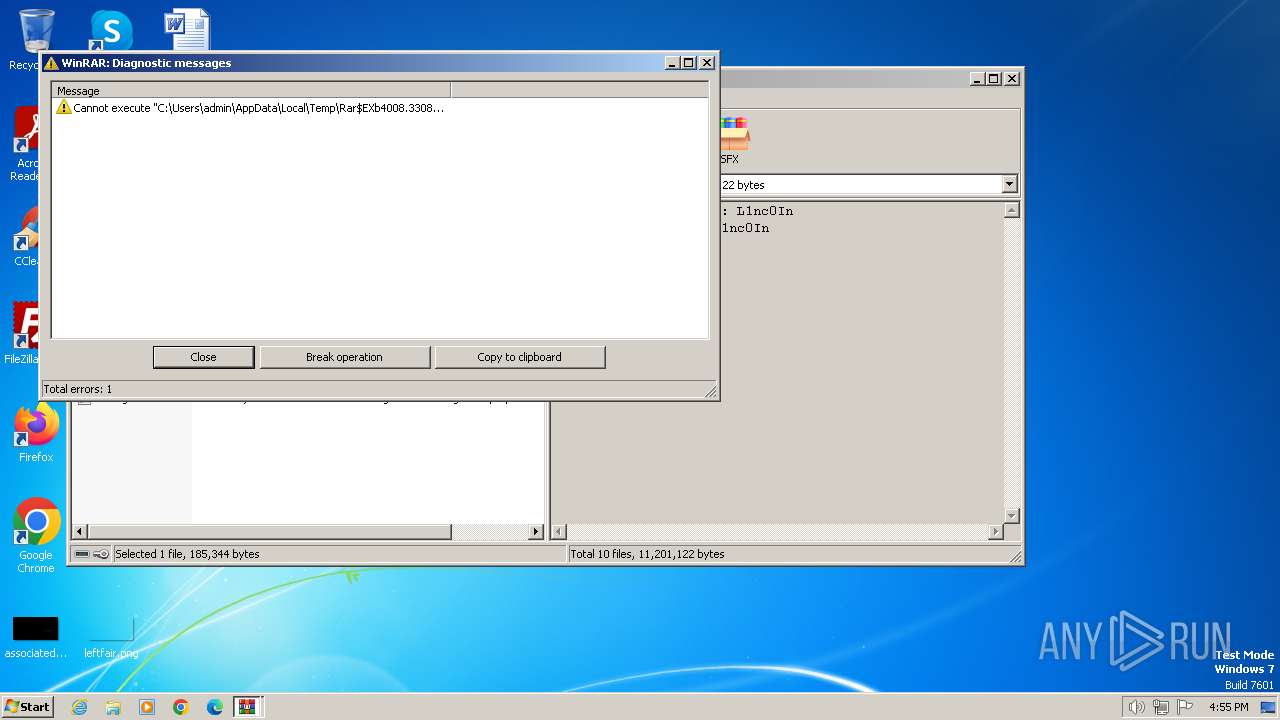Click the 'Total errors: 1' status text
Screen dimensions: 1280x720
coord(78,389)
